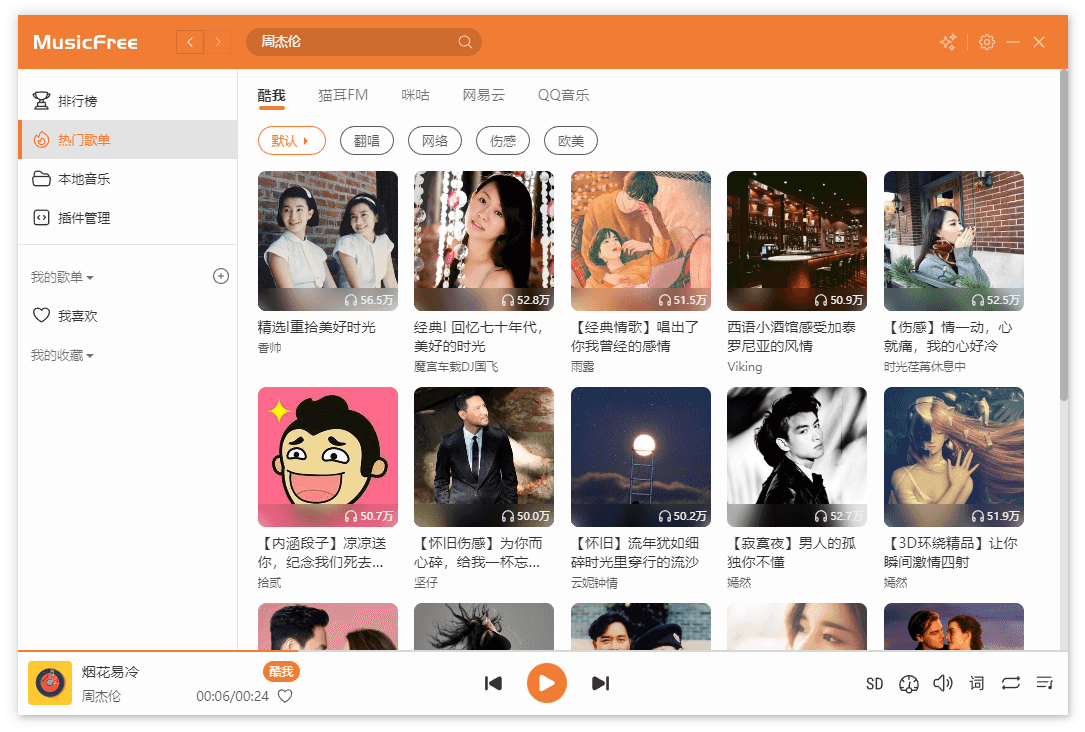The width and height of the screenshot is (1085, 732).
Task: Show lyrics with the 词 icon
Action: 977,683
